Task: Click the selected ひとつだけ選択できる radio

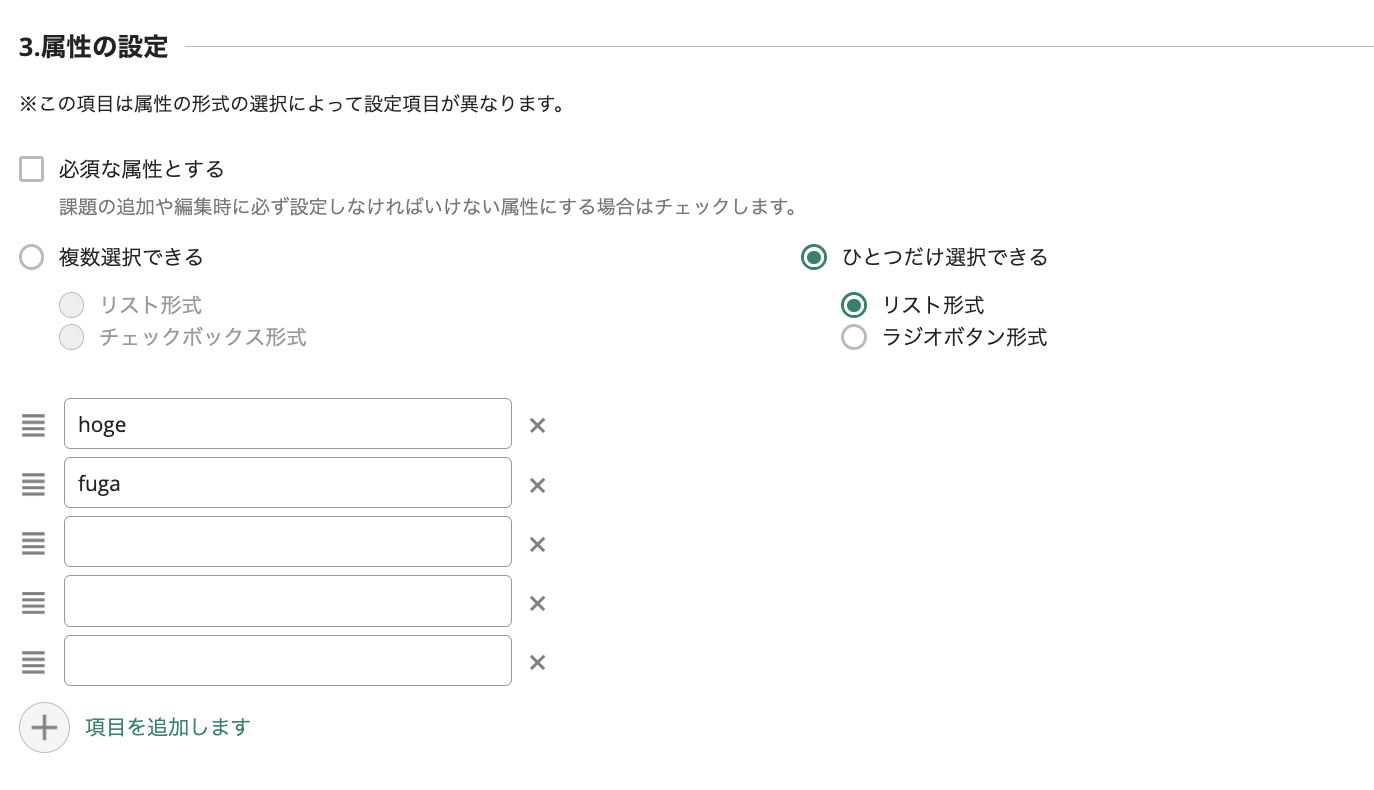Action: pyautogui.click(x=814, y=257)
